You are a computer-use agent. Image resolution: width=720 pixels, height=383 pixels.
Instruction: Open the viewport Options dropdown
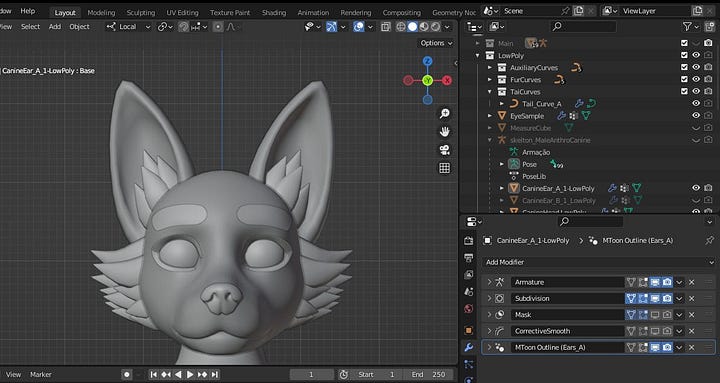436,43
